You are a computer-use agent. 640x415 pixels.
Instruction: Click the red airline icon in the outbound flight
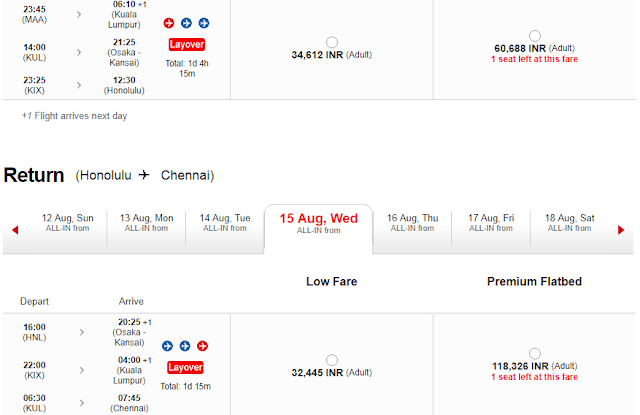coord(169,23)
